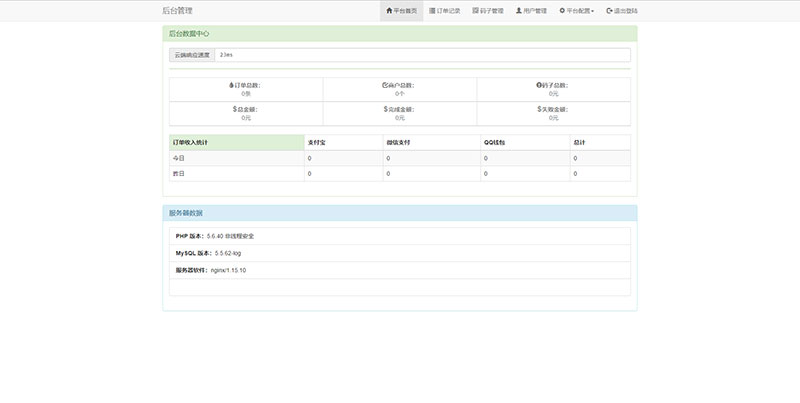Expand the 平台配置 dropdown caret
The width and height of the screenshot is (800, 403).
(x=593, y=11)
